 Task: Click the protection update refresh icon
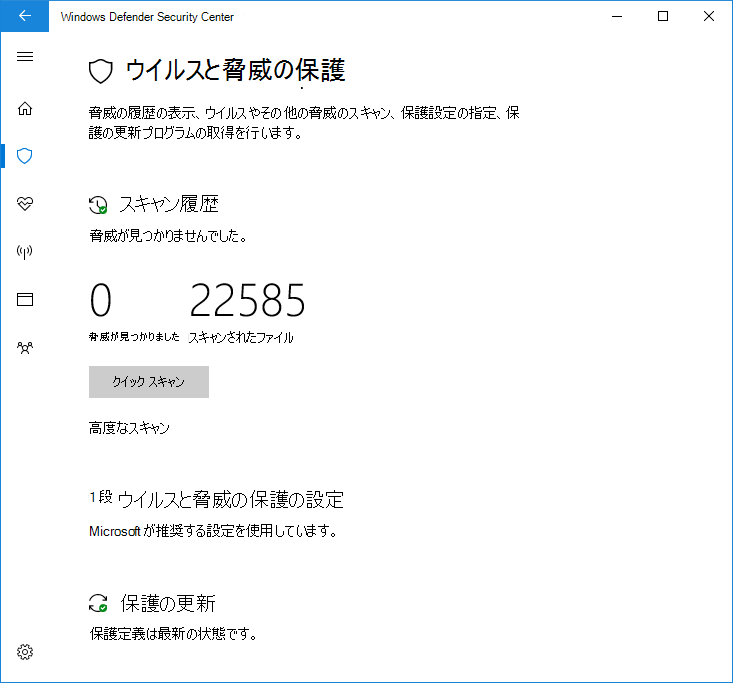98,603
